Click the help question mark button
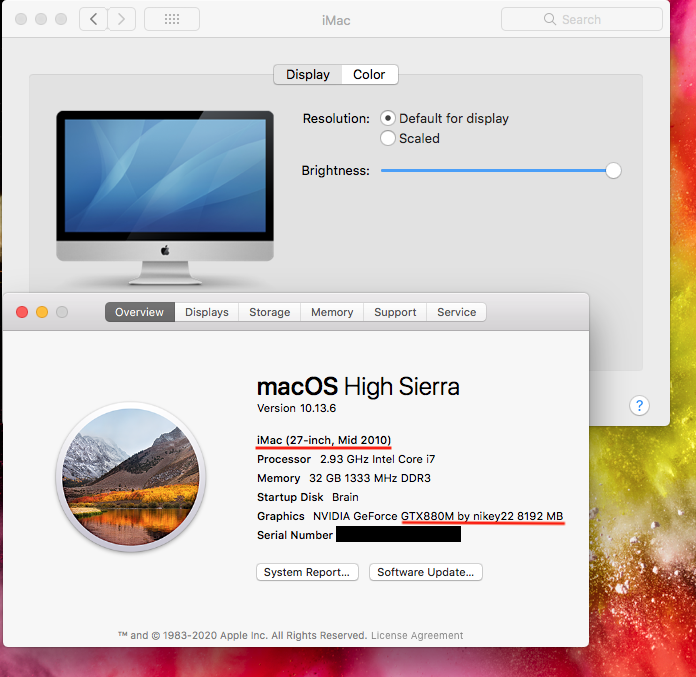The height and width of the screenshot is (677, 696). 639,405
